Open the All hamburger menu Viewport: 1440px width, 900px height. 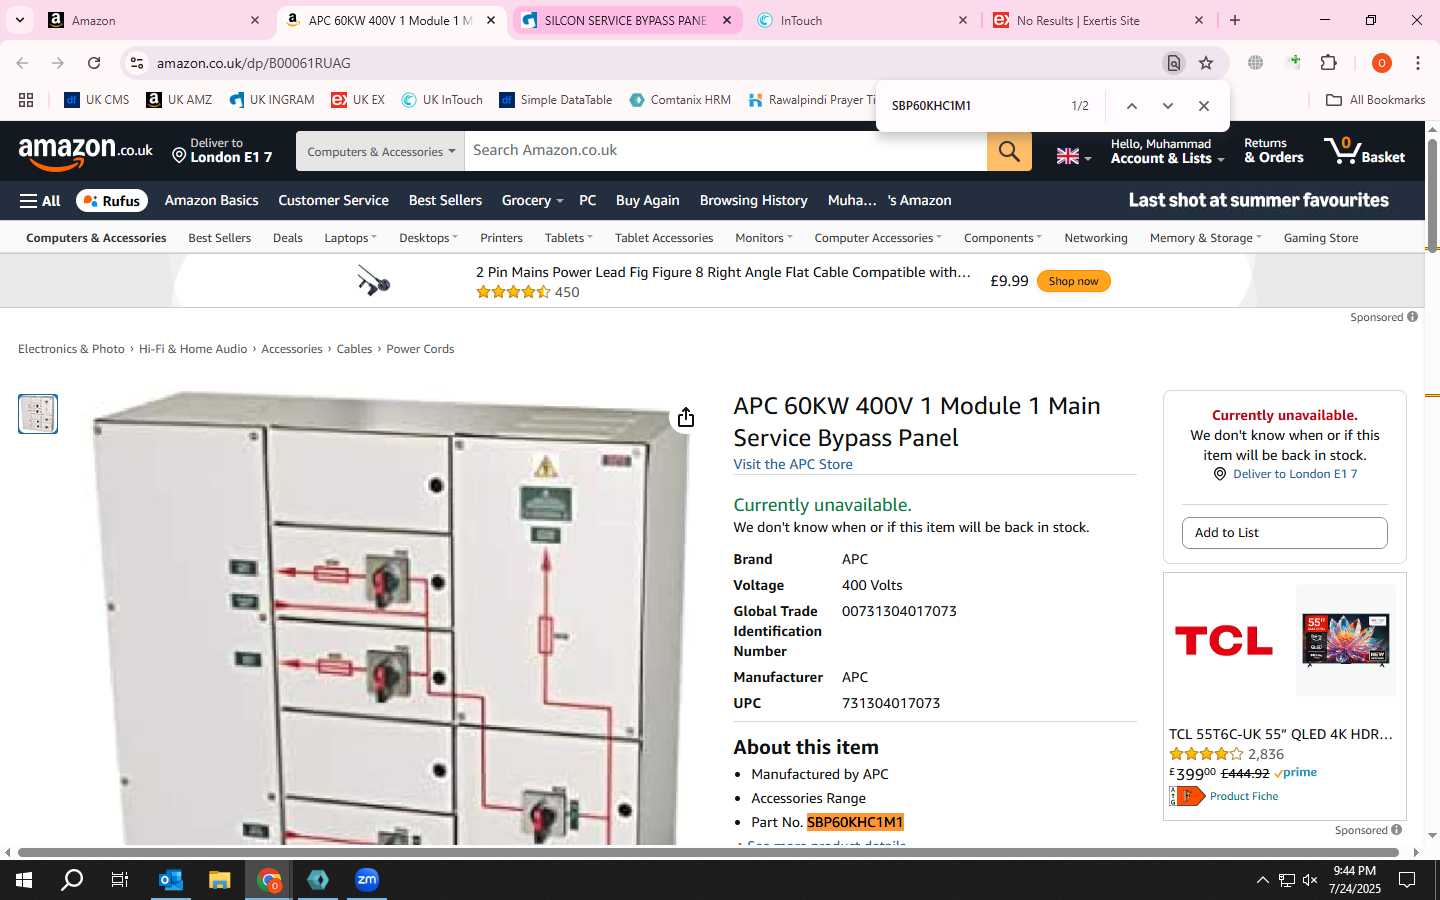[x=40, y=201]
